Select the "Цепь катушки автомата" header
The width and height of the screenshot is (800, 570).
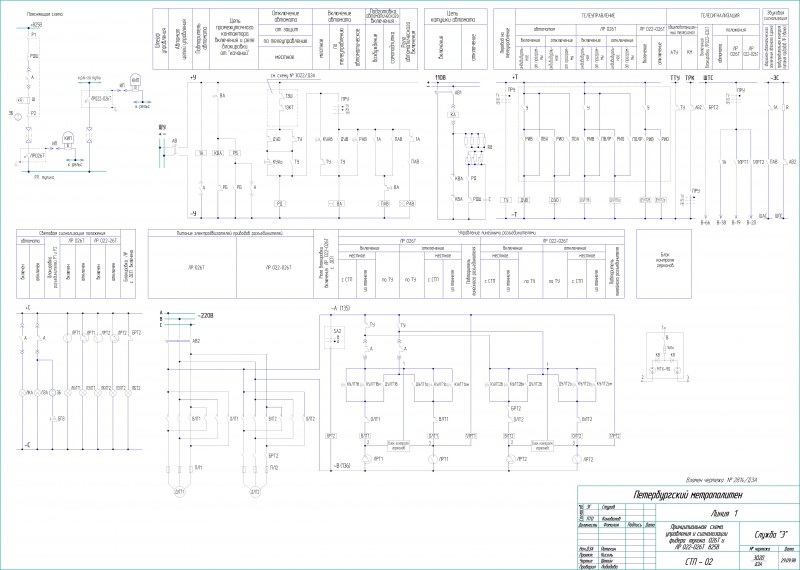point(455,16)
